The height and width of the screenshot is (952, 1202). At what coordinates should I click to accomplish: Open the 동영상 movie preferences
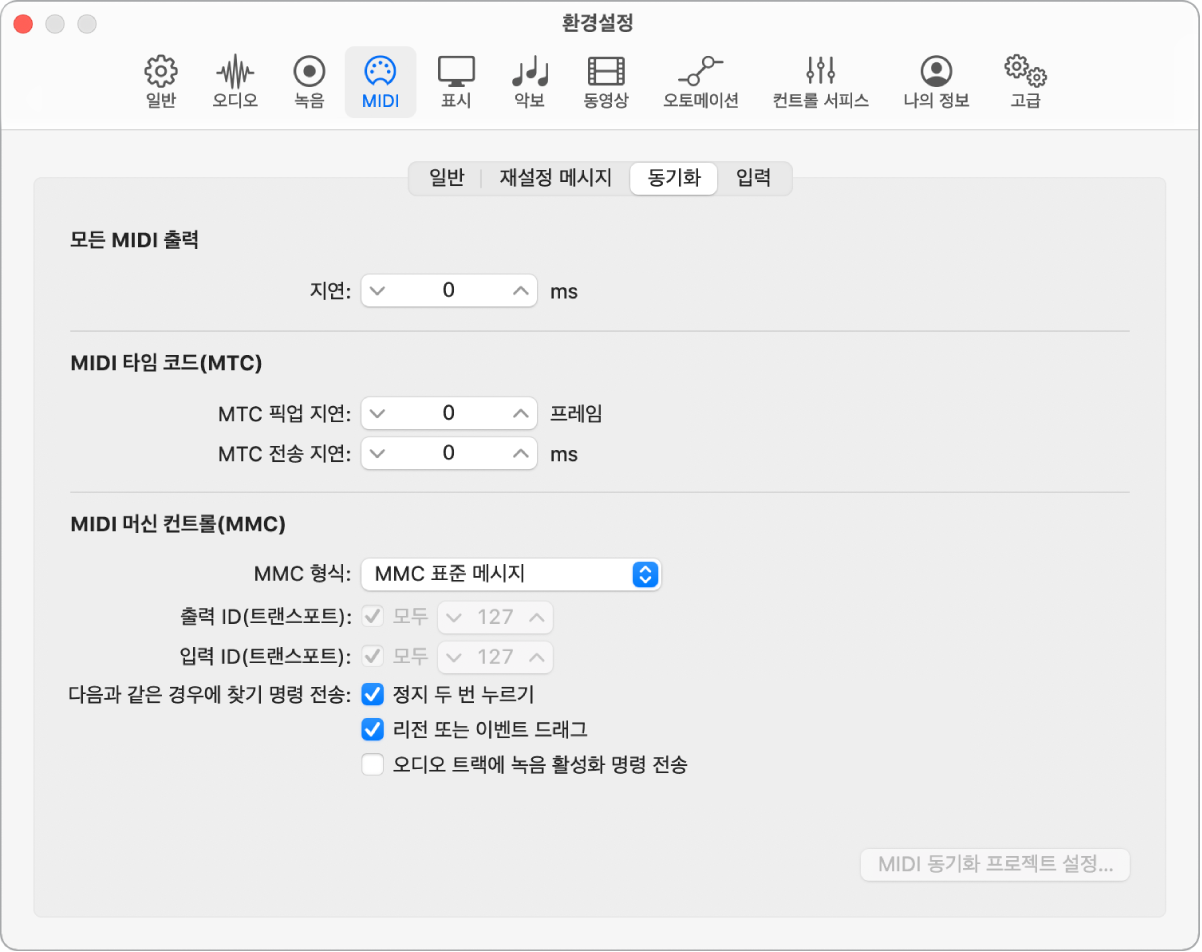point(606,82)
